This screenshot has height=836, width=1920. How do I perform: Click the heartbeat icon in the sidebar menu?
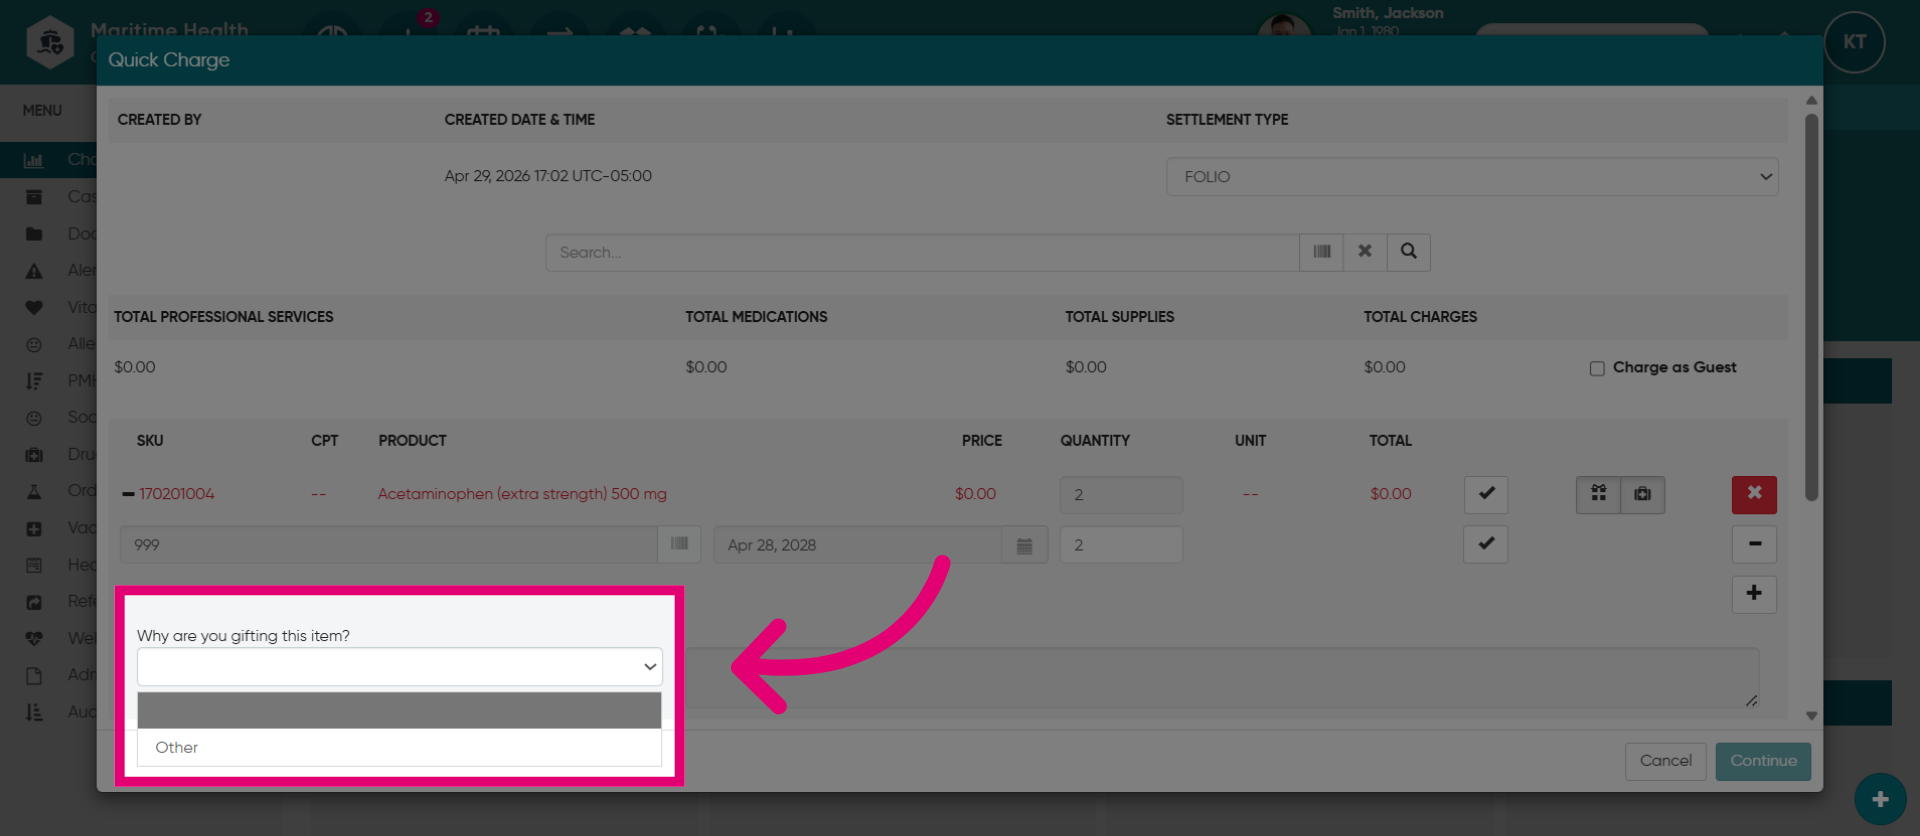(34, 638)
